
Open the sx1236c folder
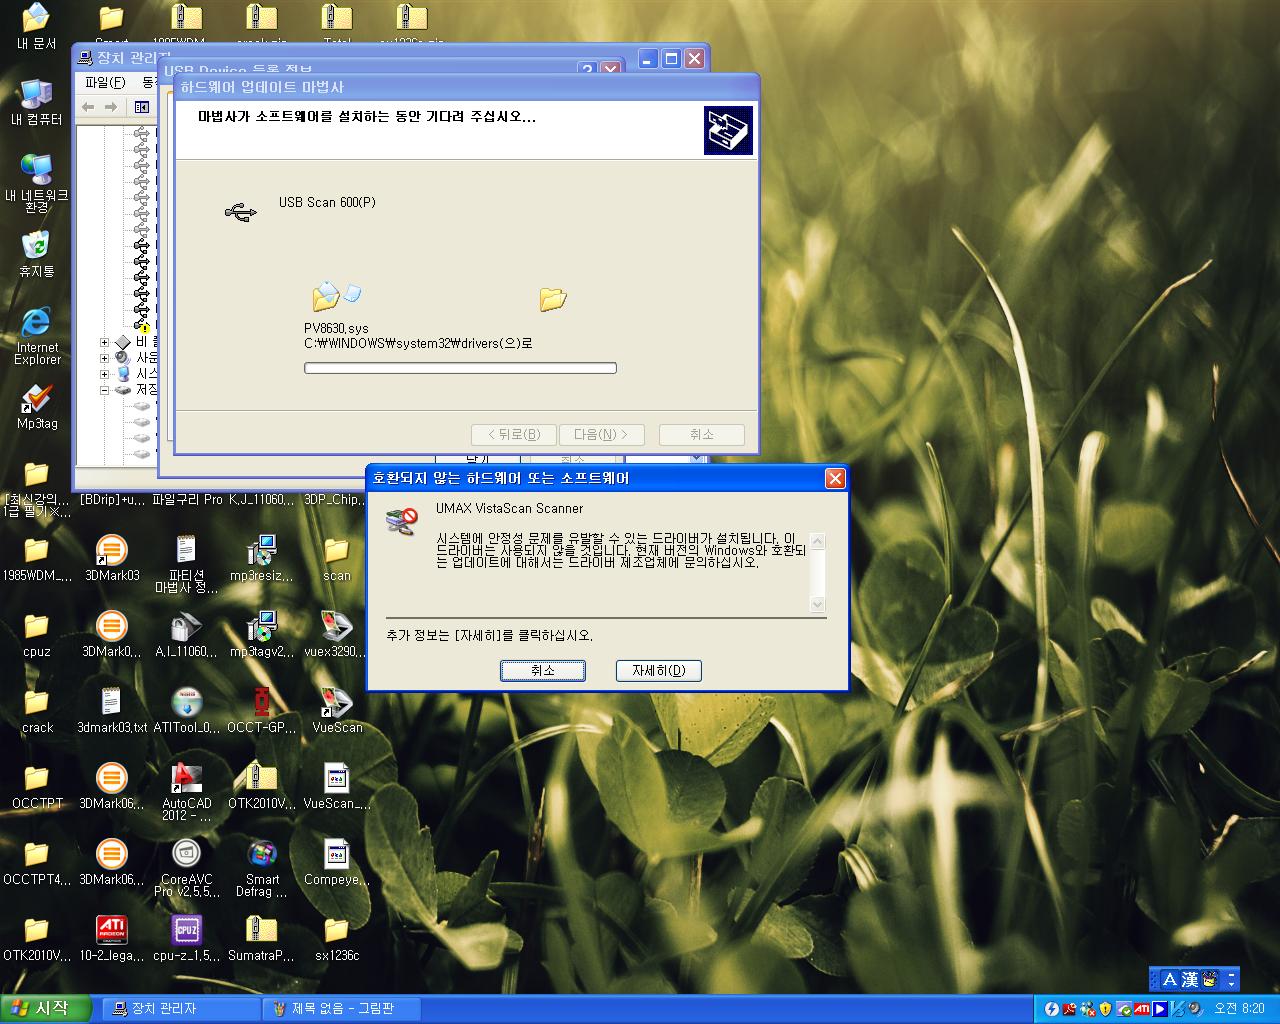[337, 938]
